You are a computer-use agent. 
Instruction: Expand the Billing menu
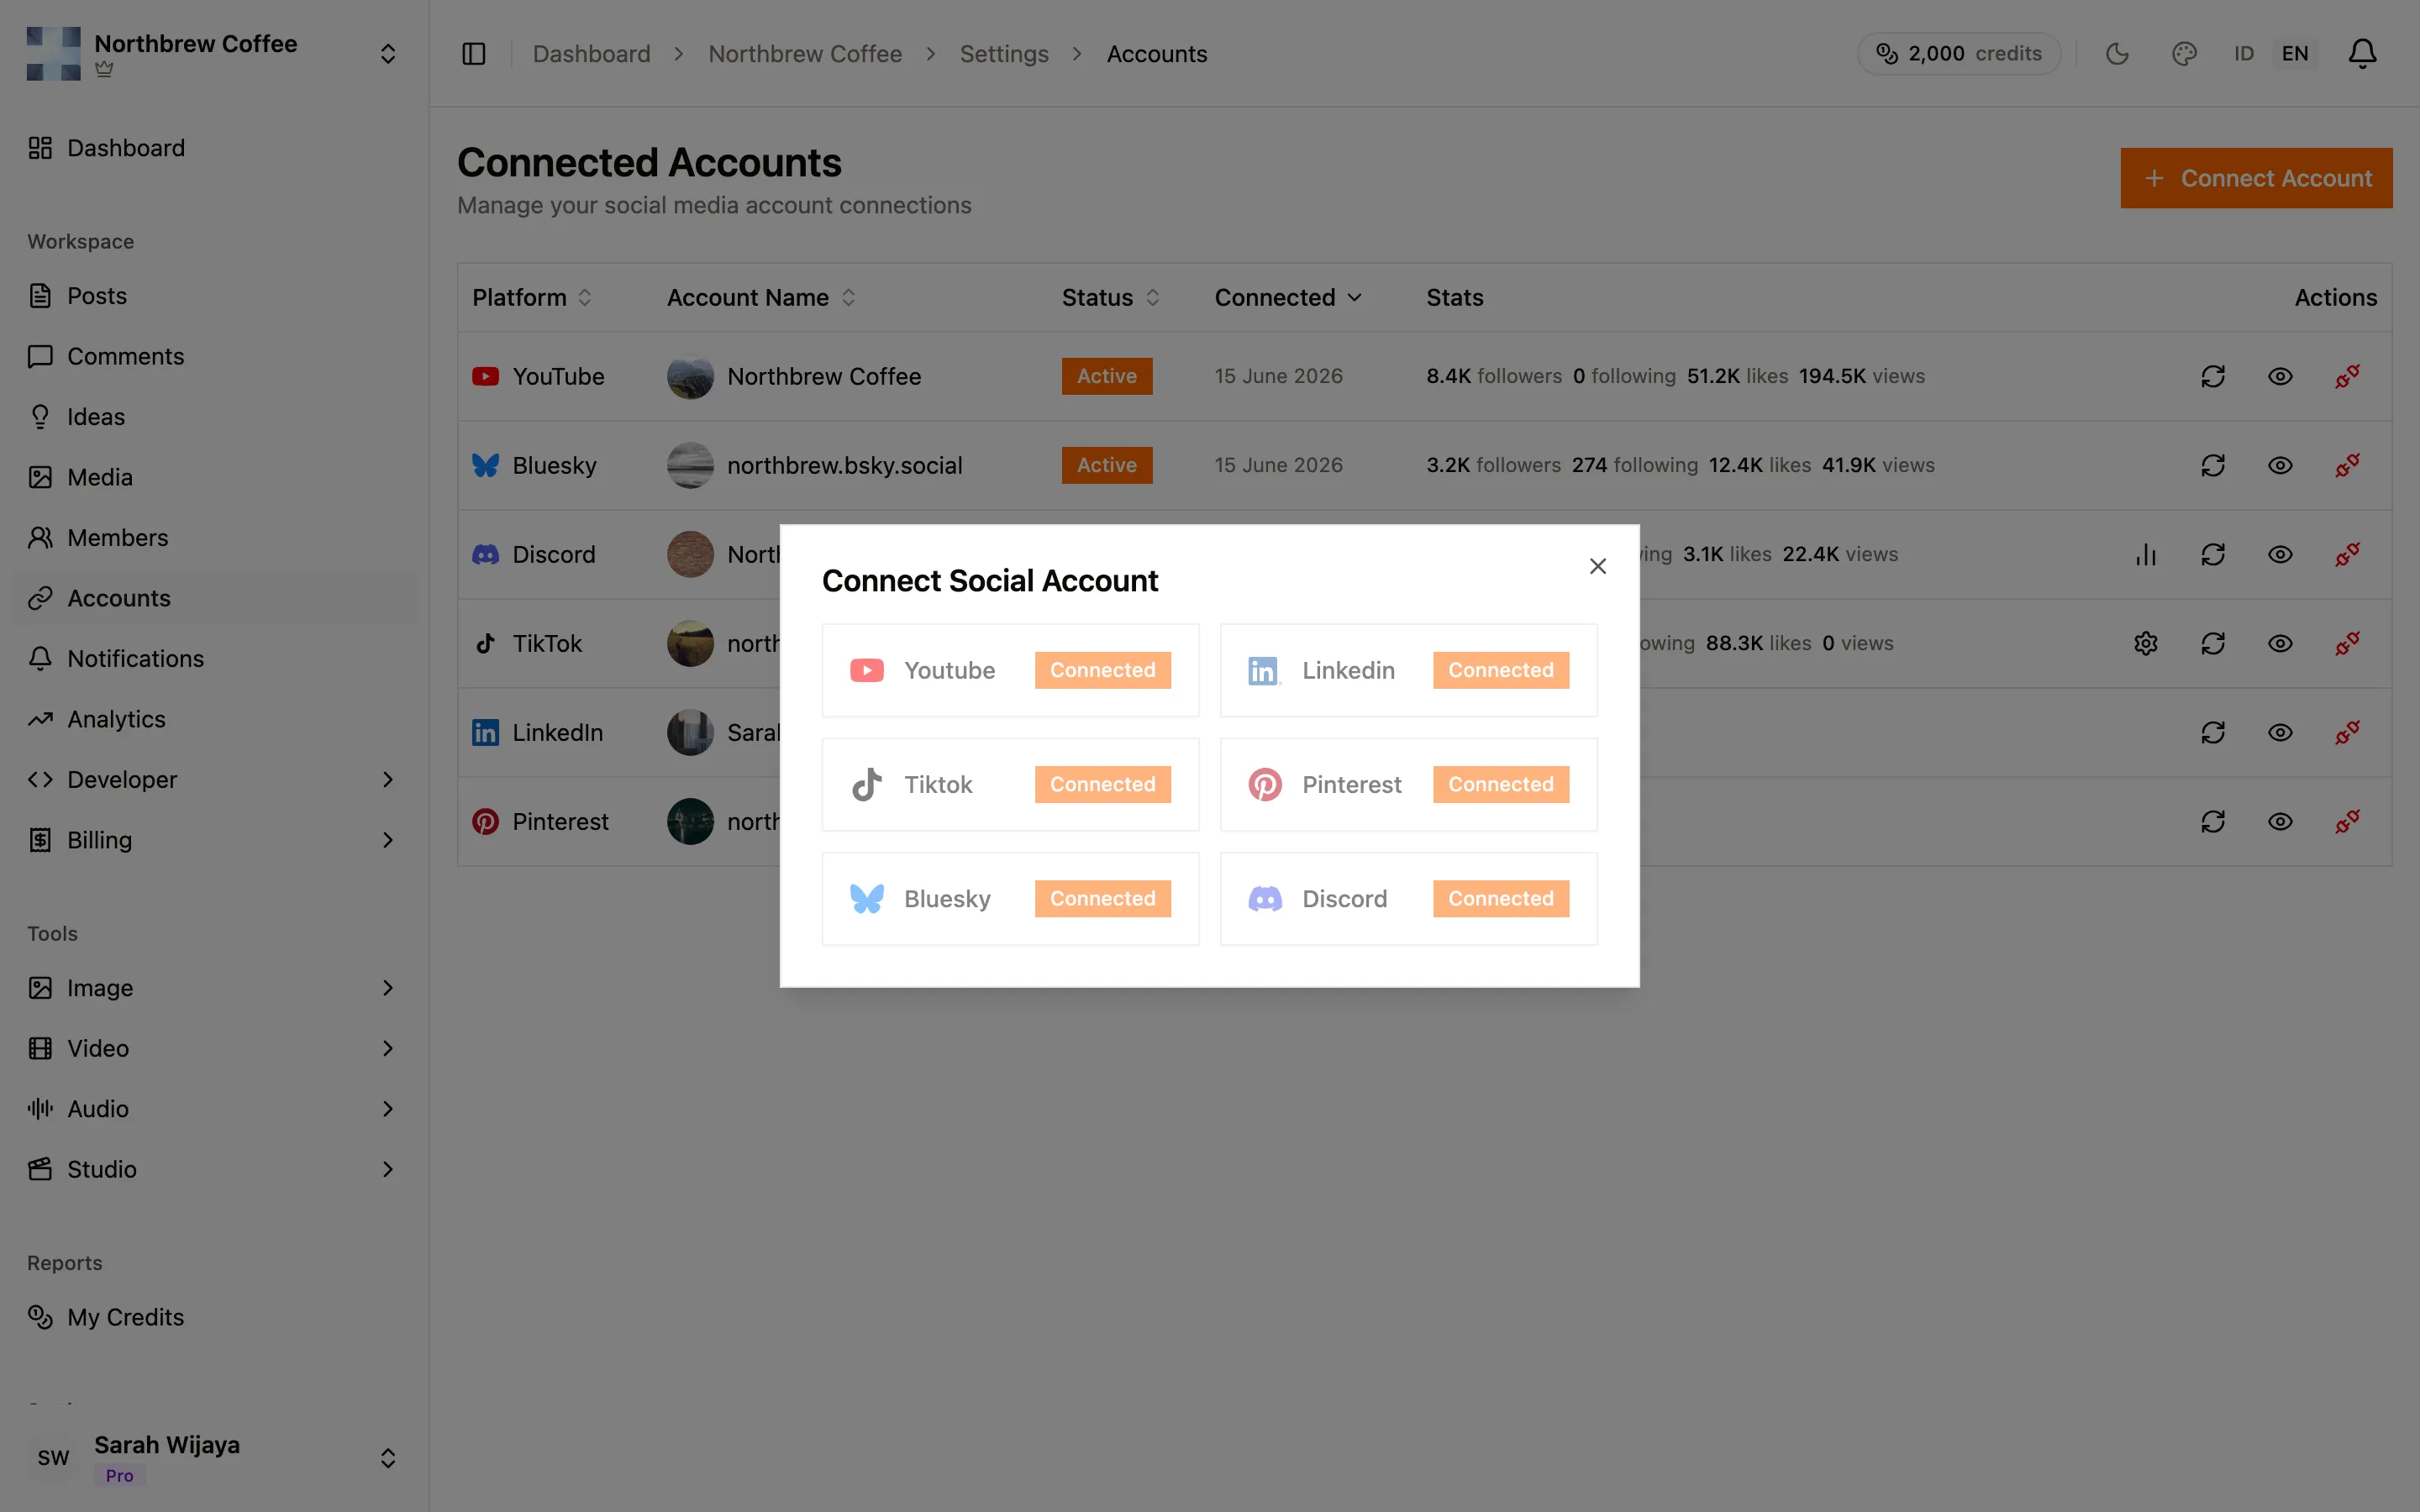213,840
